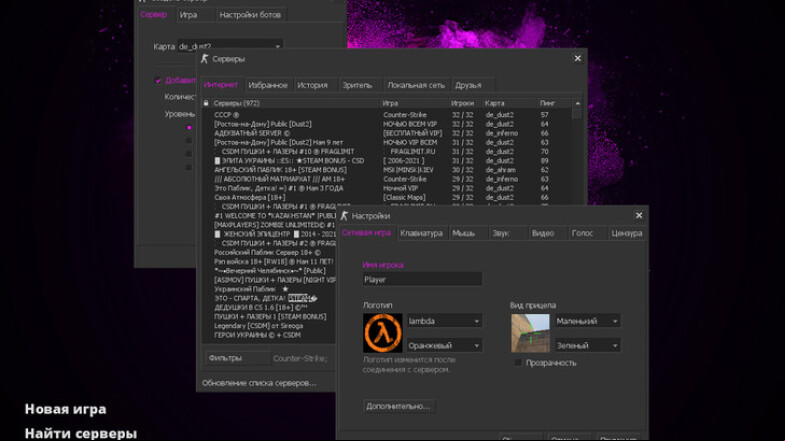Click the Имя игрока field containing Player
The width and height of the screenshot is (785, 441).
pos(422,279)
